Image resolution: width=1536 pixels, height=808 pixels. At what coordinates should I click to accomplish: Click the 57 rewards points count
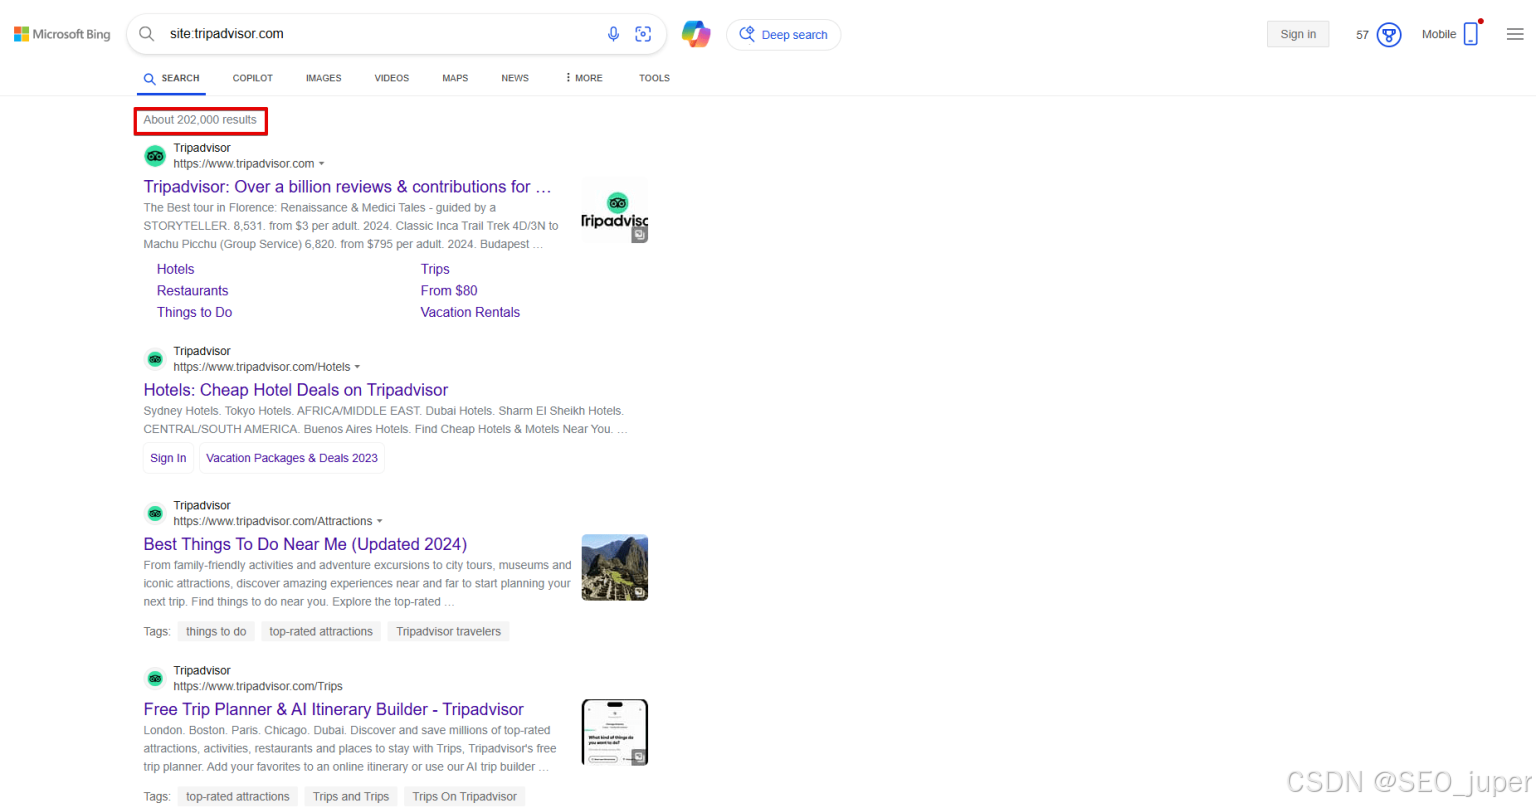click(1362, 35)
